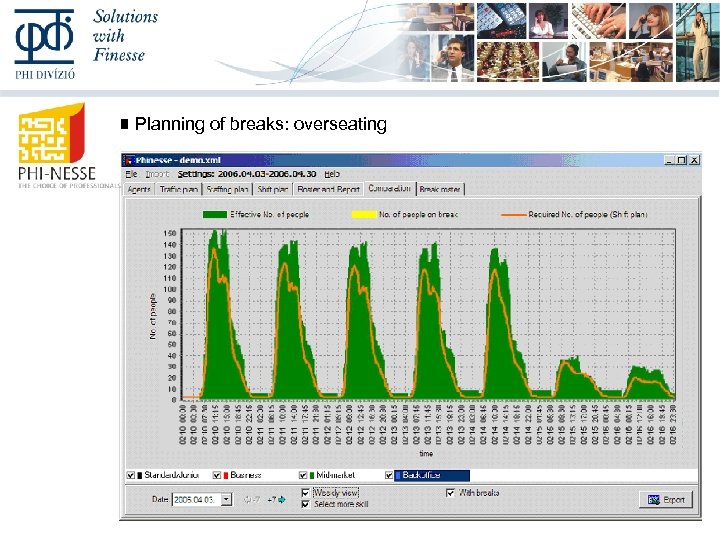Click the yellow No. of people on break swatch

tap(364, 214)
